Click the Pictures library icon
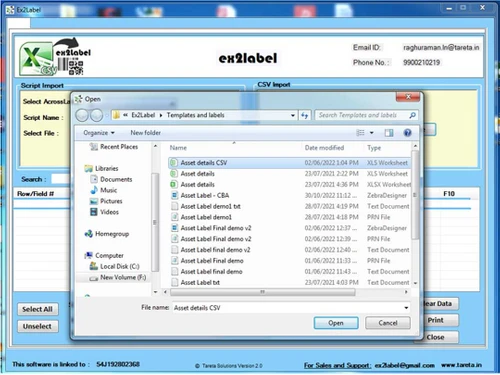The width and height of the screenshot is (500, 375). click(94, 201)
